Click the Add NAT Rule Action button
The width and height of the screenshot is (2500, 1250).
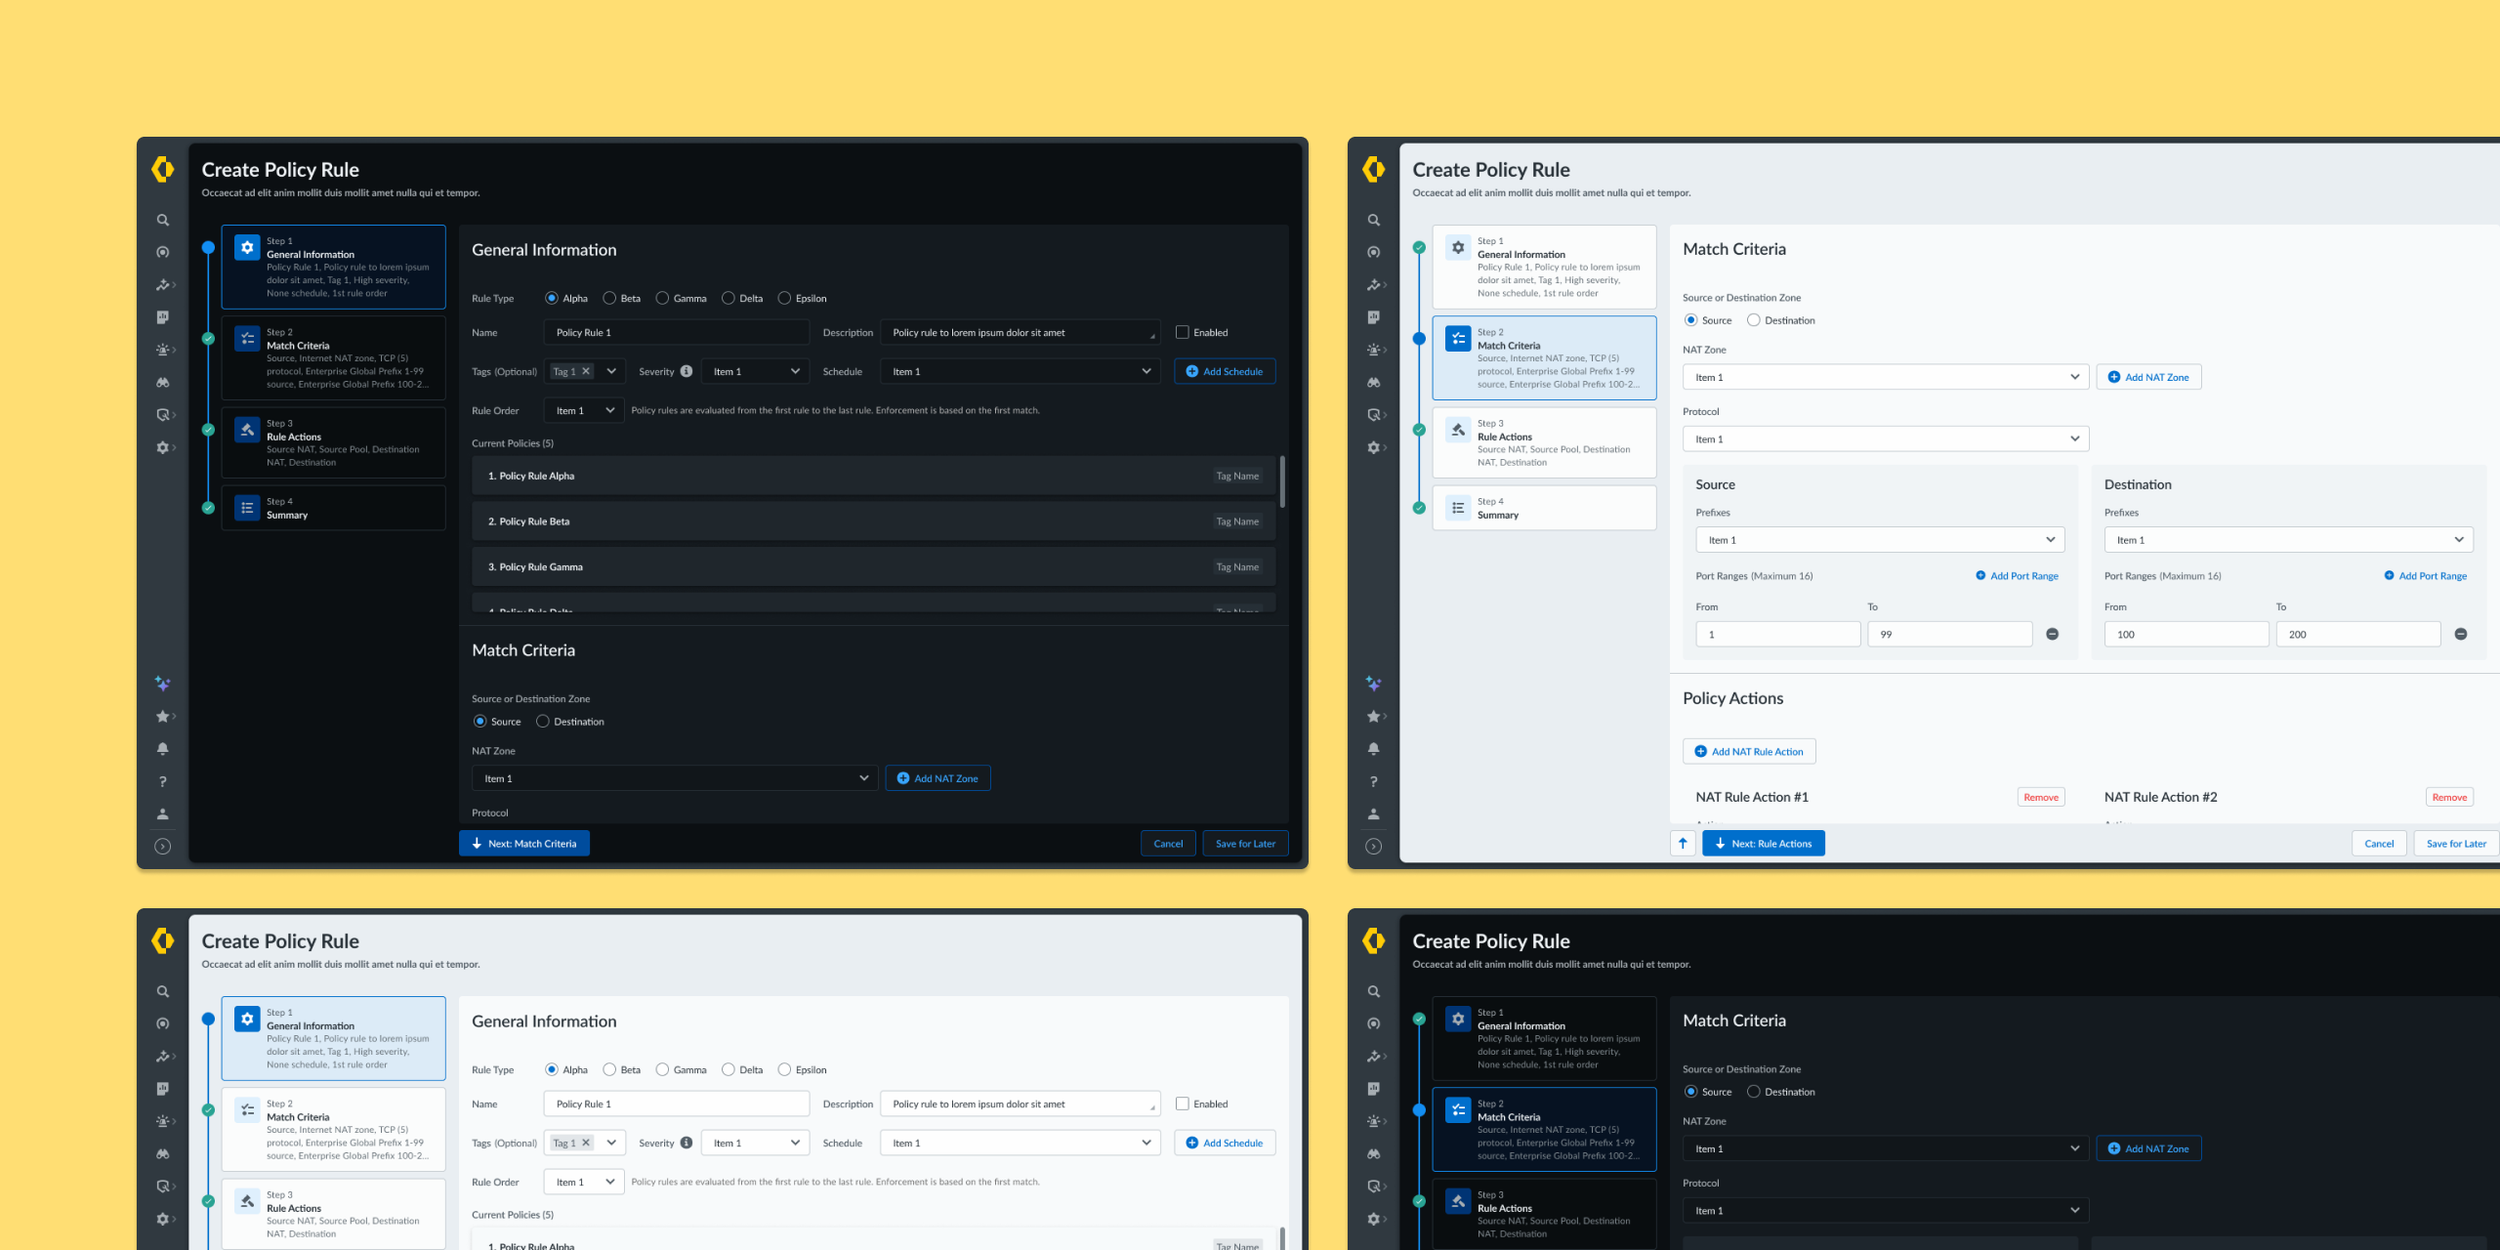(1748, 751)
